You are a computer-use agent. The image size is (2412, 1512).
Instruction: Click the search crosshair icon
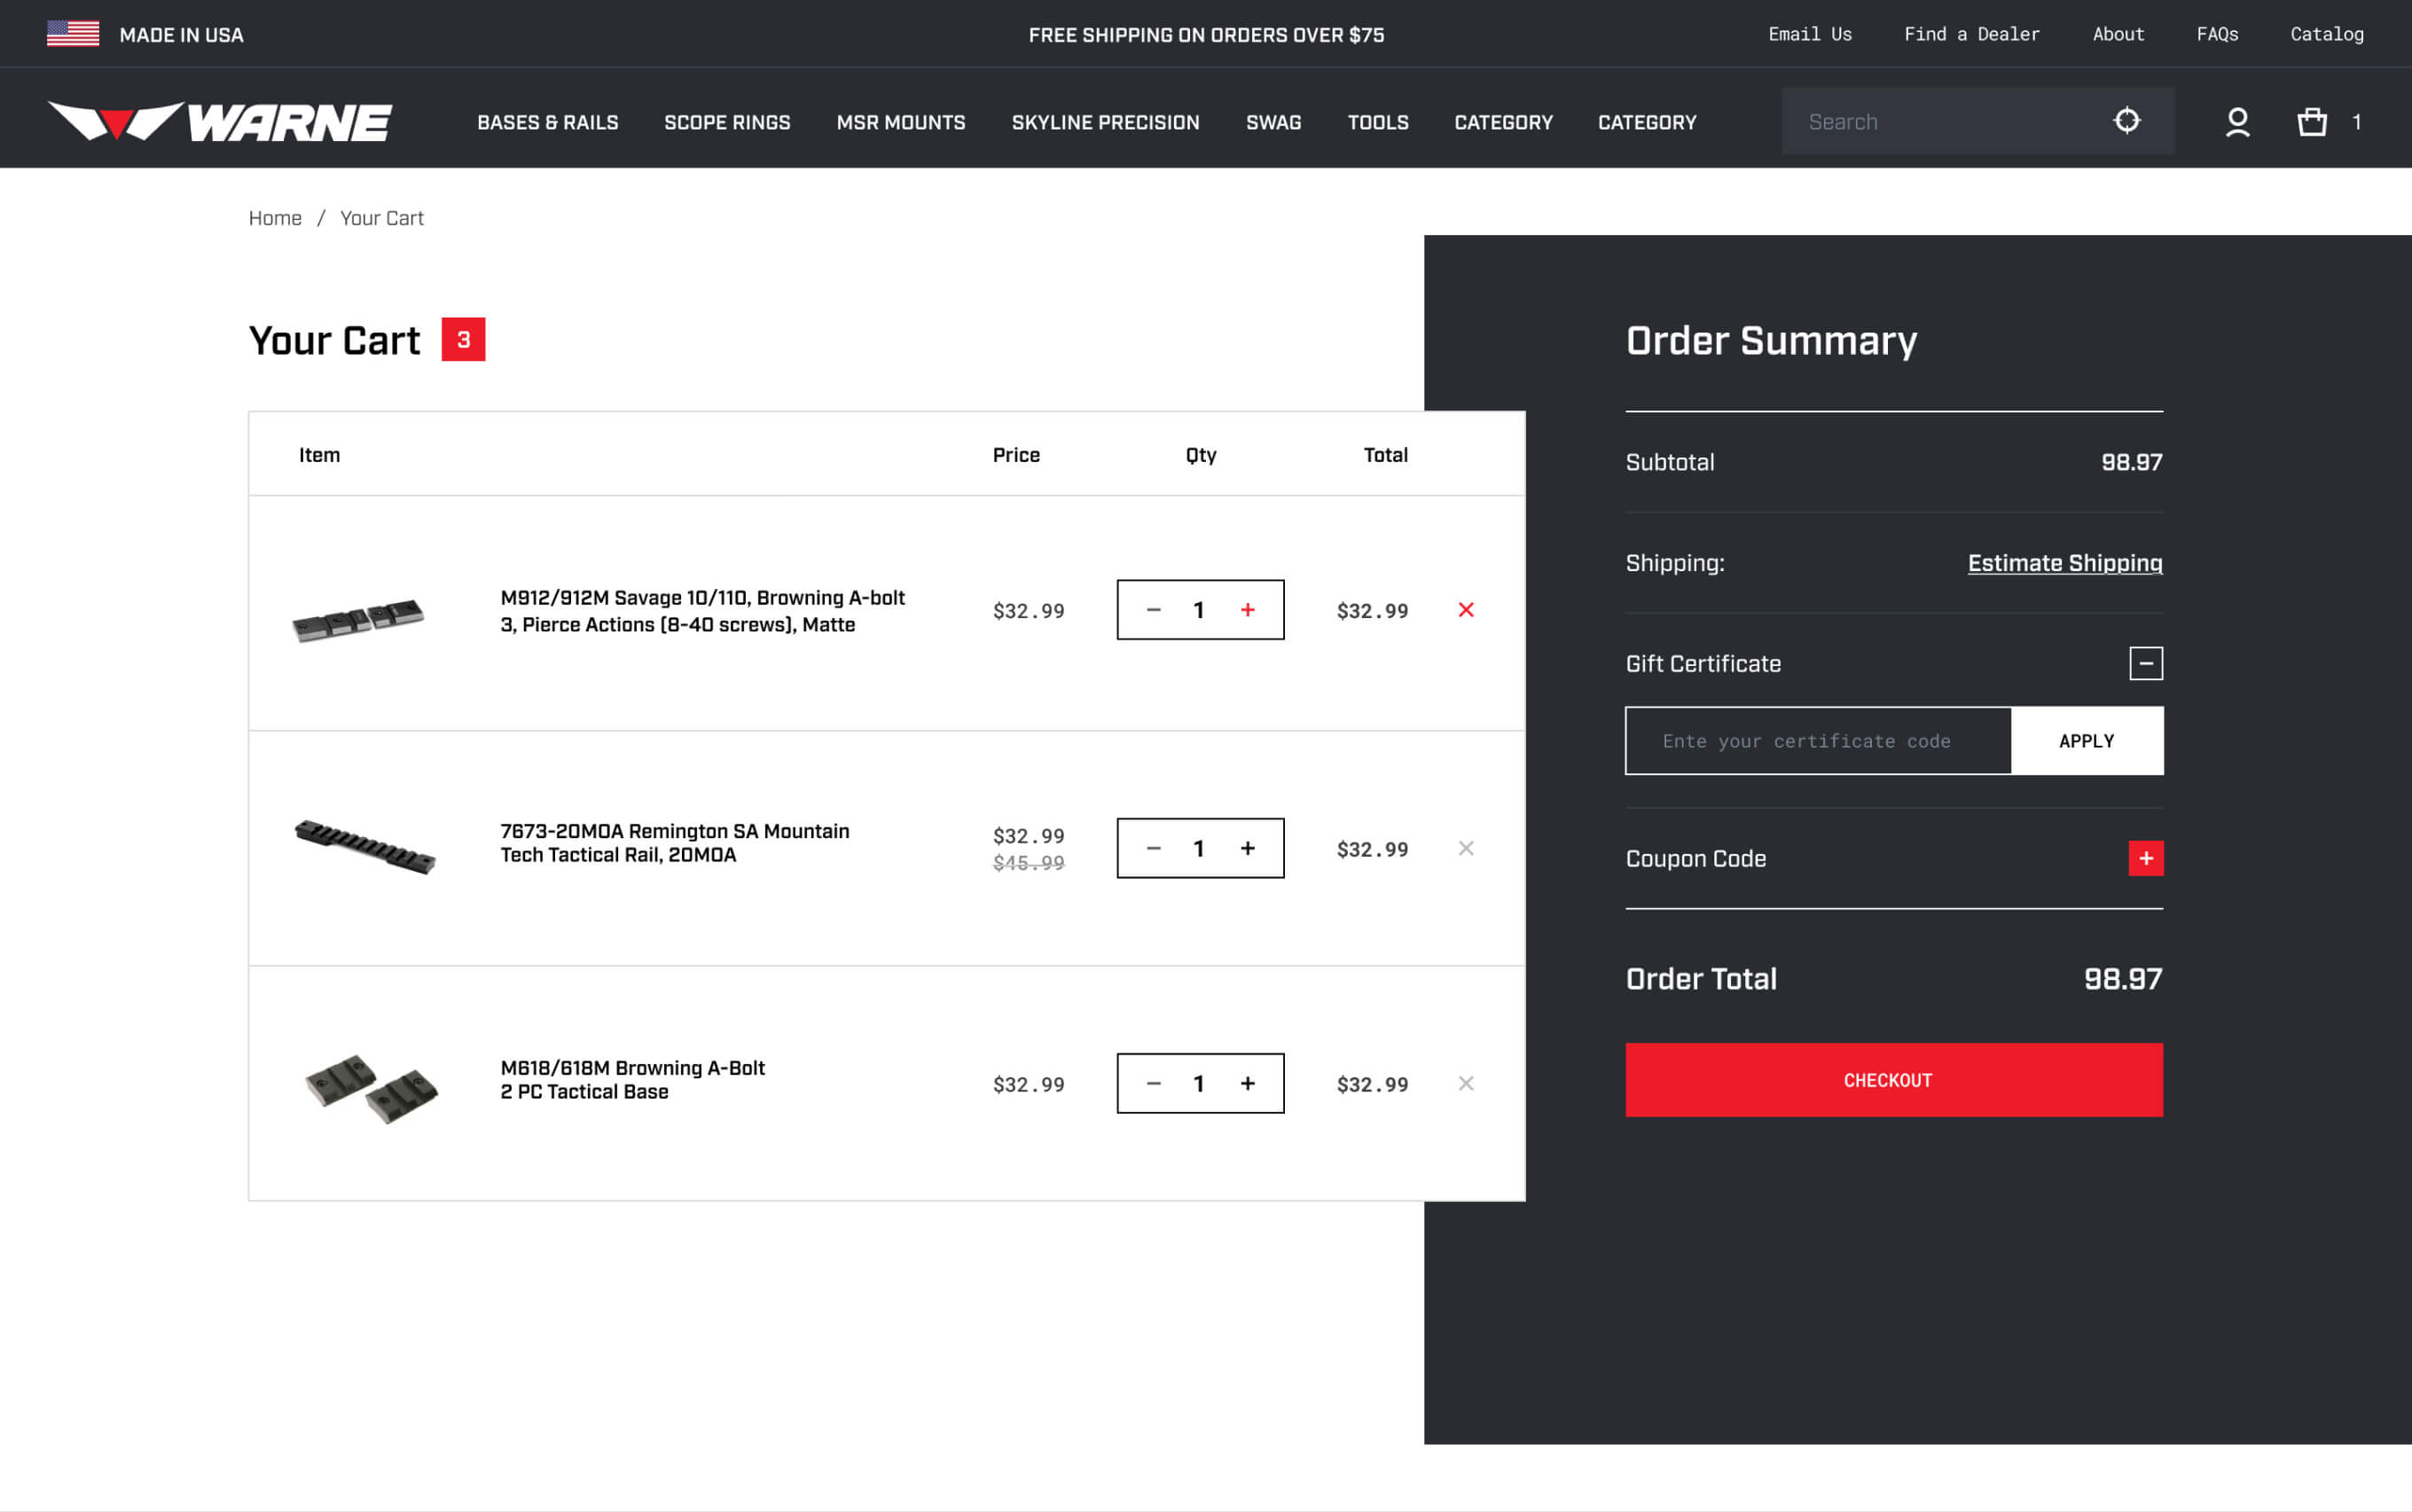point(2126,121)
